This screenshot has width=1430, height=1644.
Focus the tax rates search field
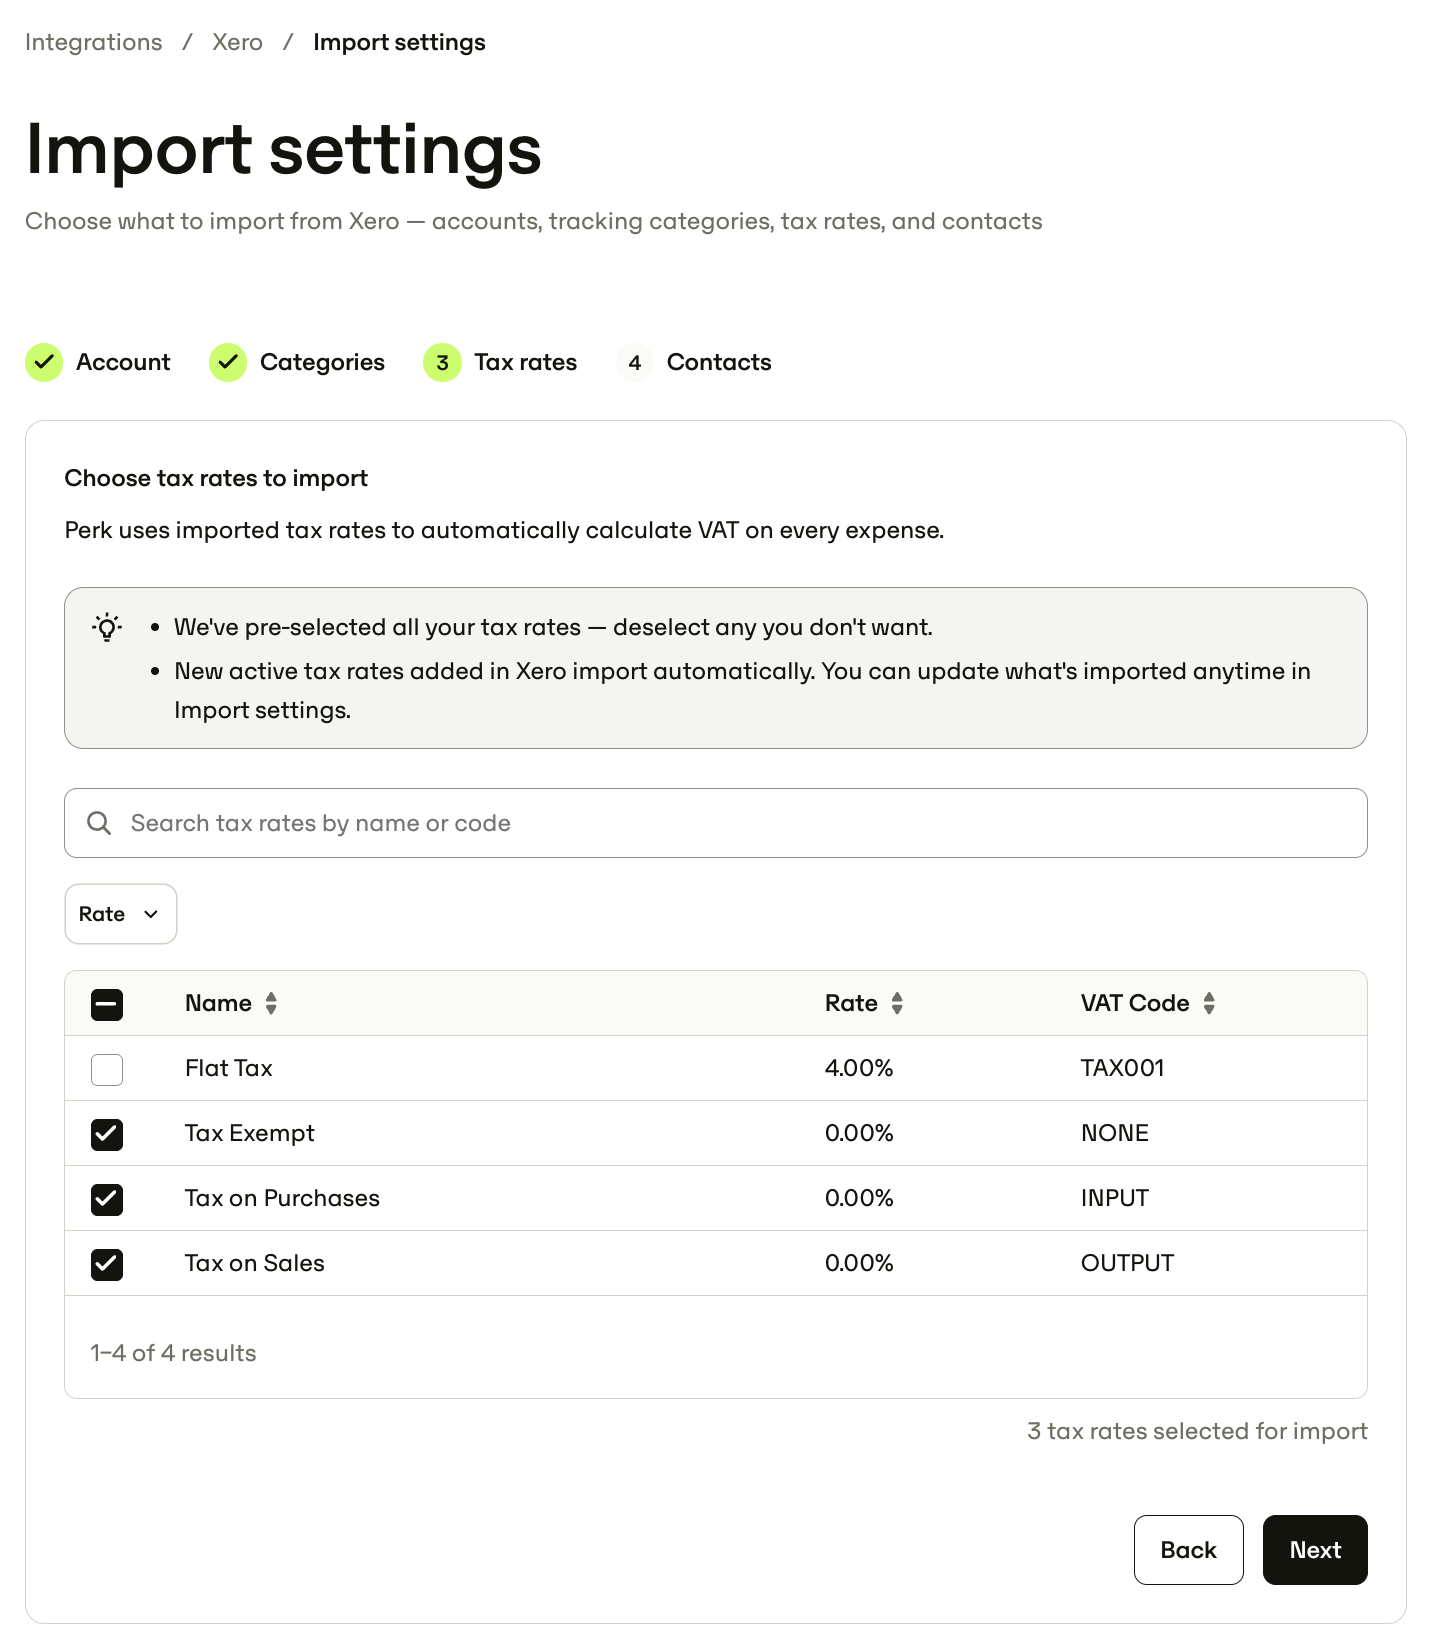coord(716,823)
